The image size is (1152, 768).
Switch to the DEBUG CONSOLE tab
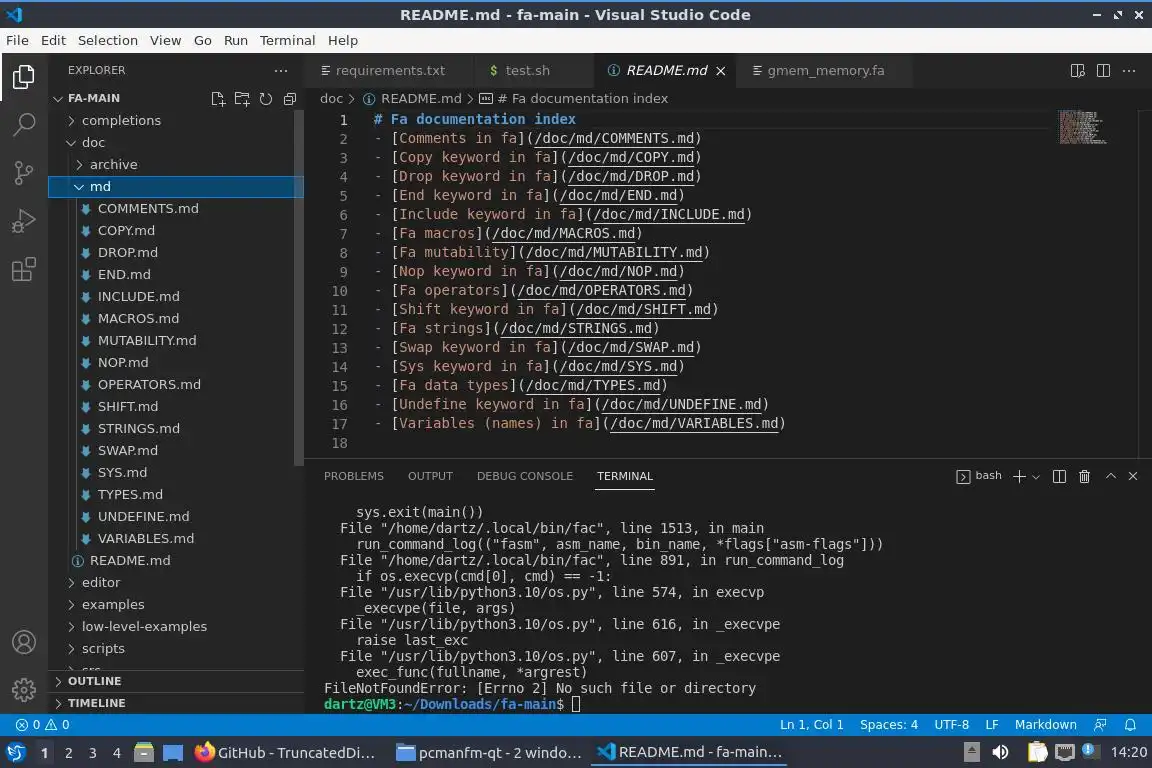[525, 476]
